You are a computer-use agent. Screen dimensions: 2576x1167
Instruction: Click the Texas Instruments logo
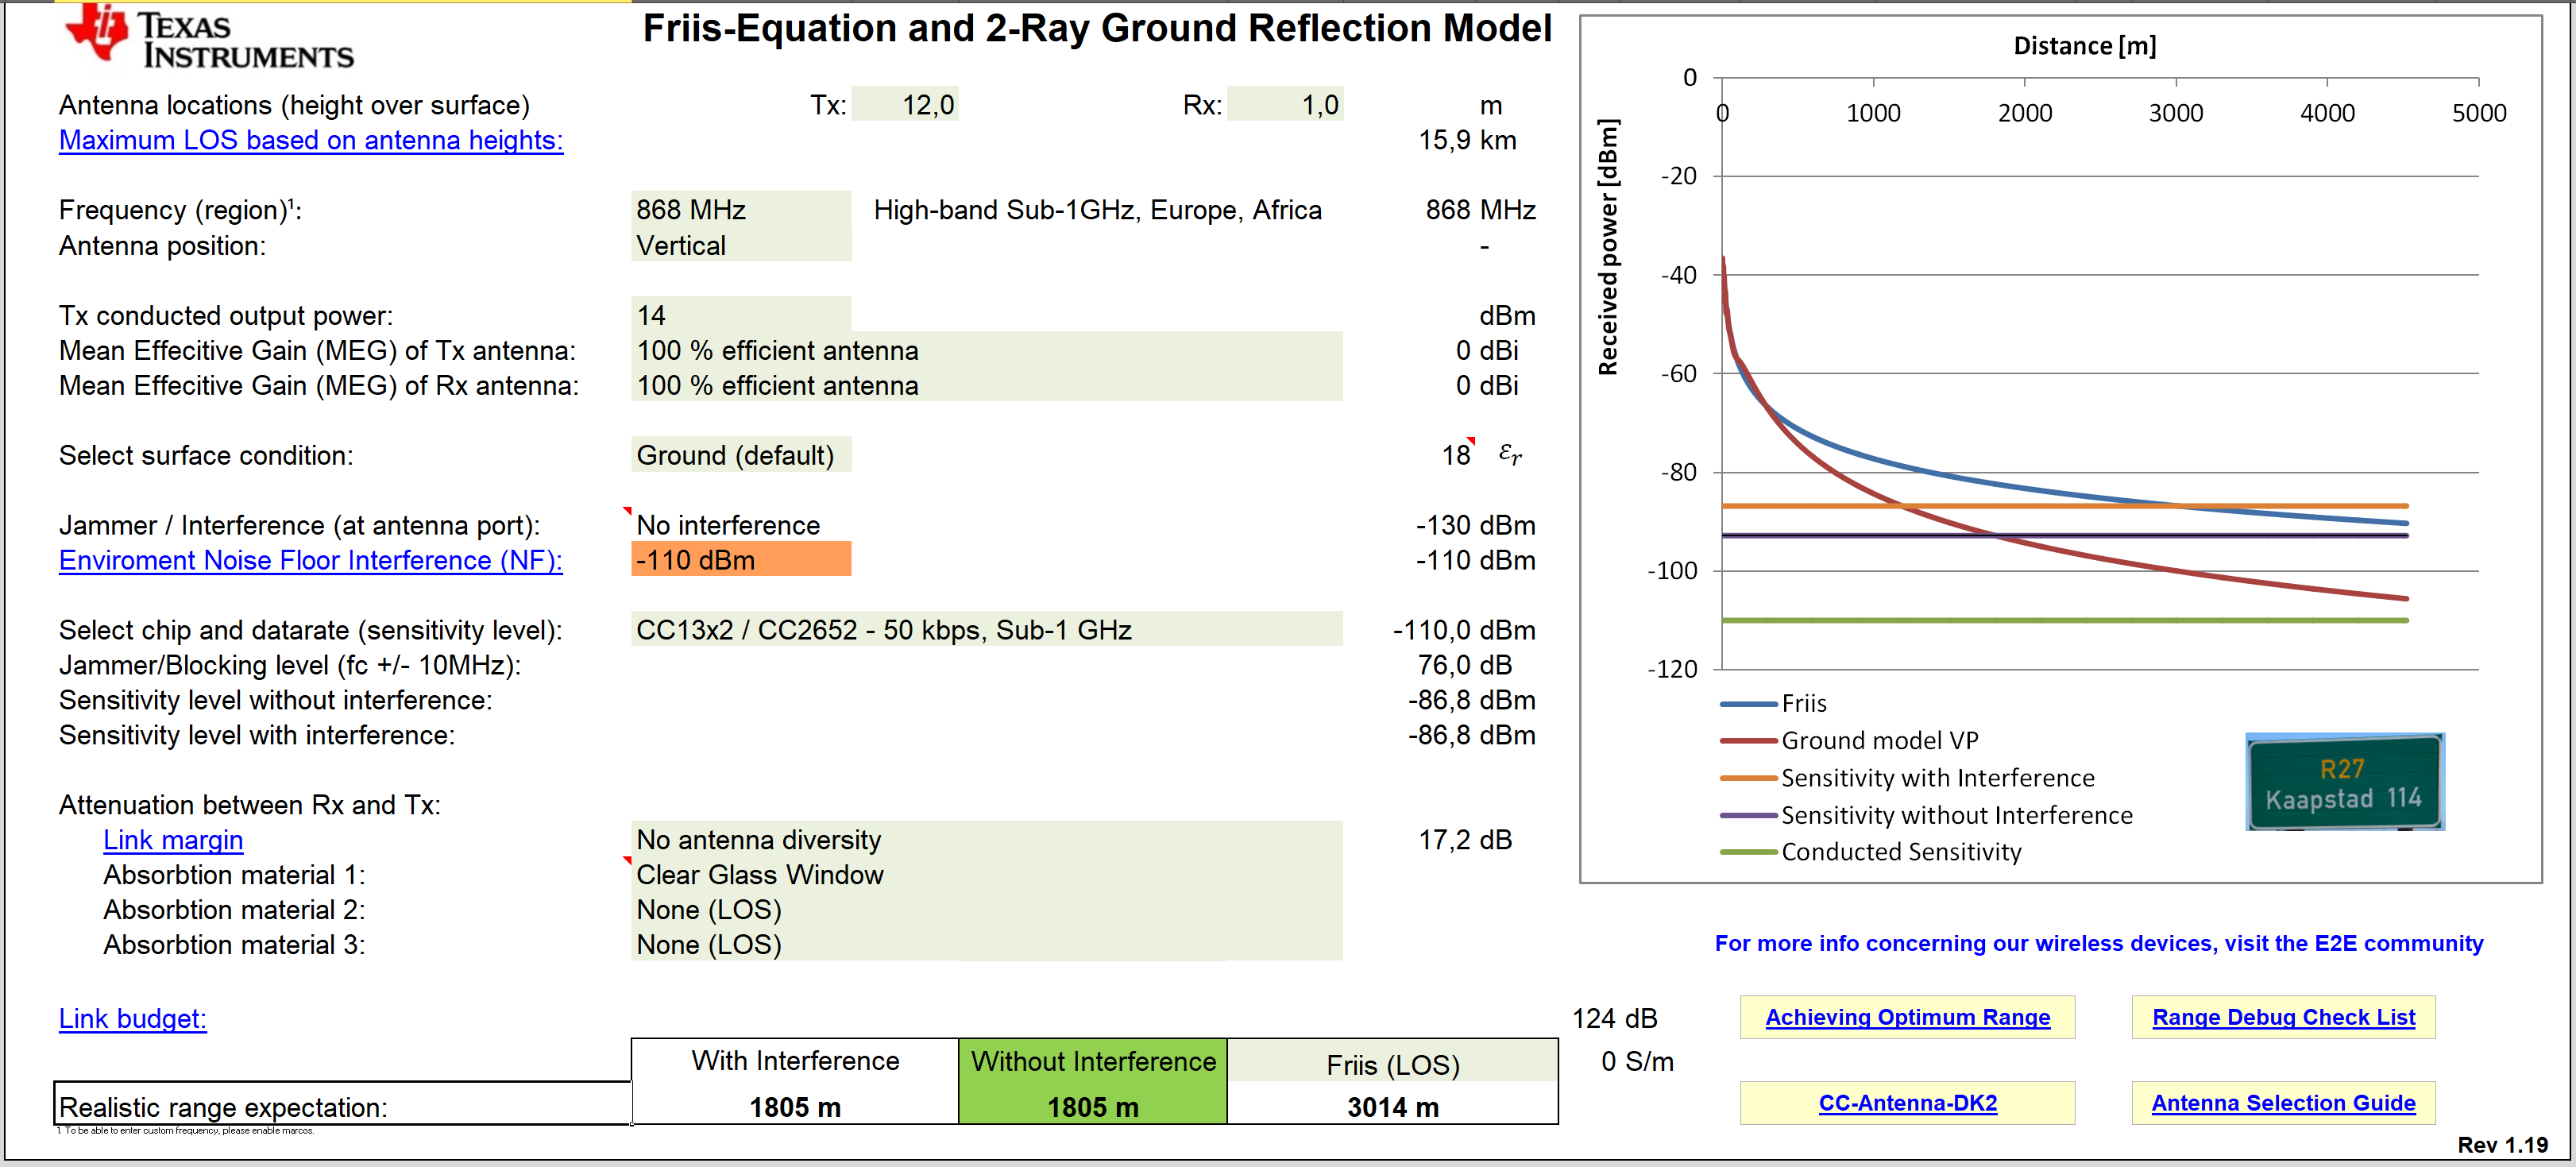209,36
